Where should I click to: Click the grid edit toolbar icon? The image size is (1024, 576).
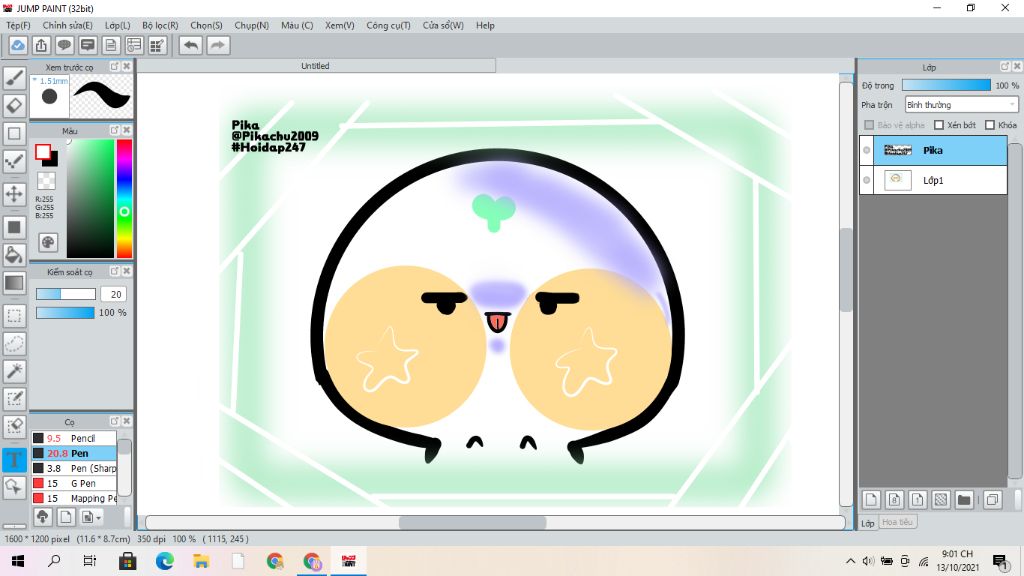[x=157, y=45]
